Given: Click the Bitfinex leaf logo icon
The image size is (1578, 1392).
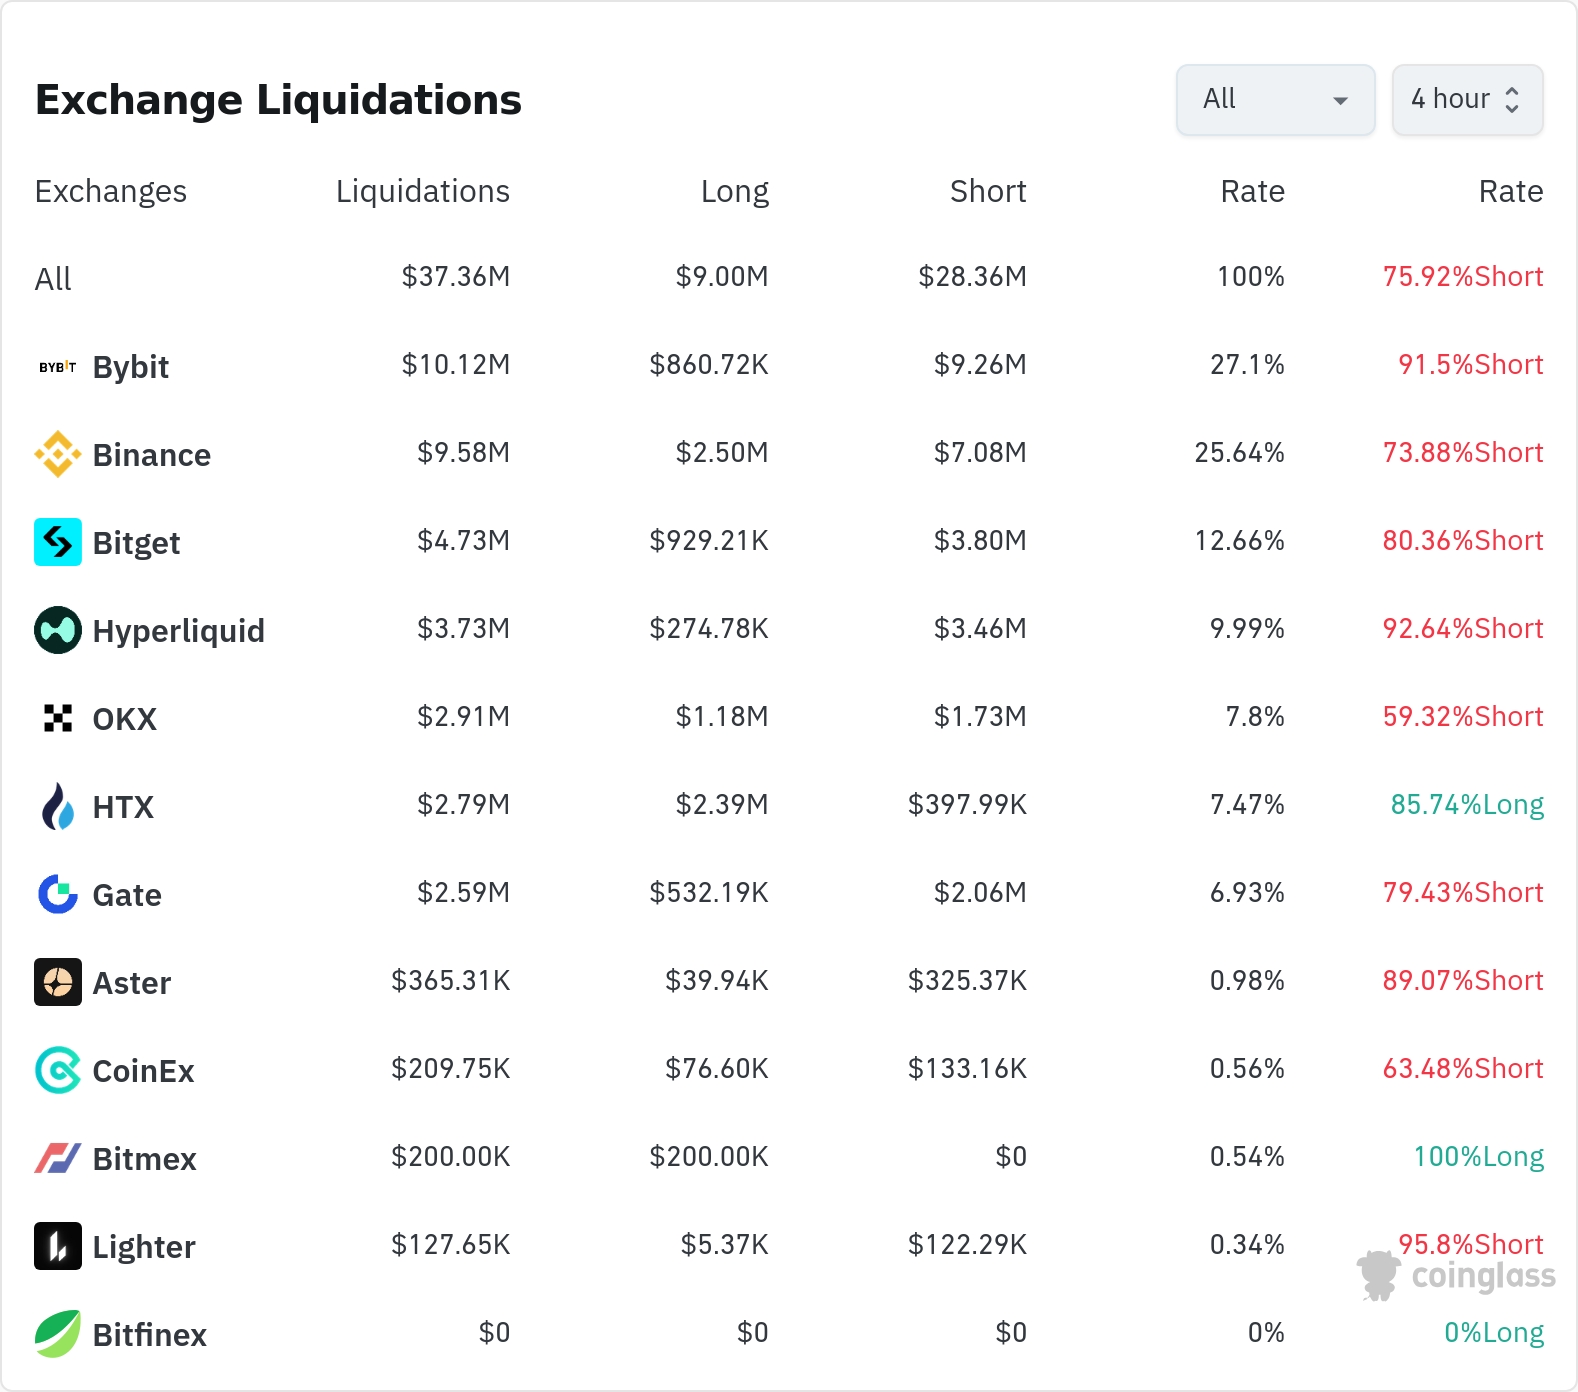Looking at the screenshot, I should click(x=58, y=1334).
